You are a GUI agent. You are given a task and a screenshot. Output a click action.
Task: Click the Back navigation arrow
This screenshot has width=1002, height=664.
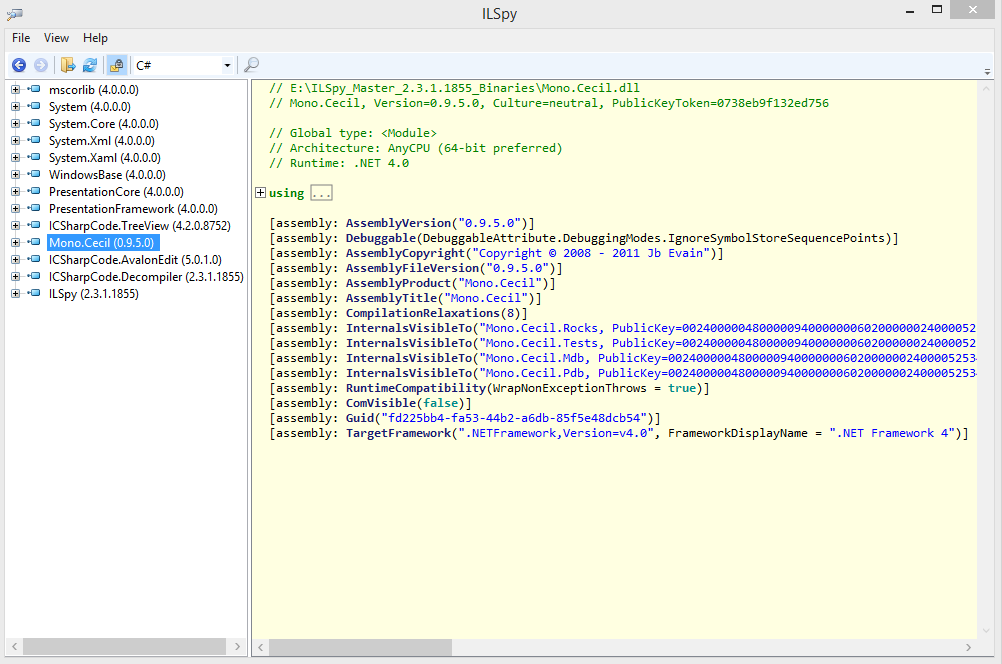(19, 65)
